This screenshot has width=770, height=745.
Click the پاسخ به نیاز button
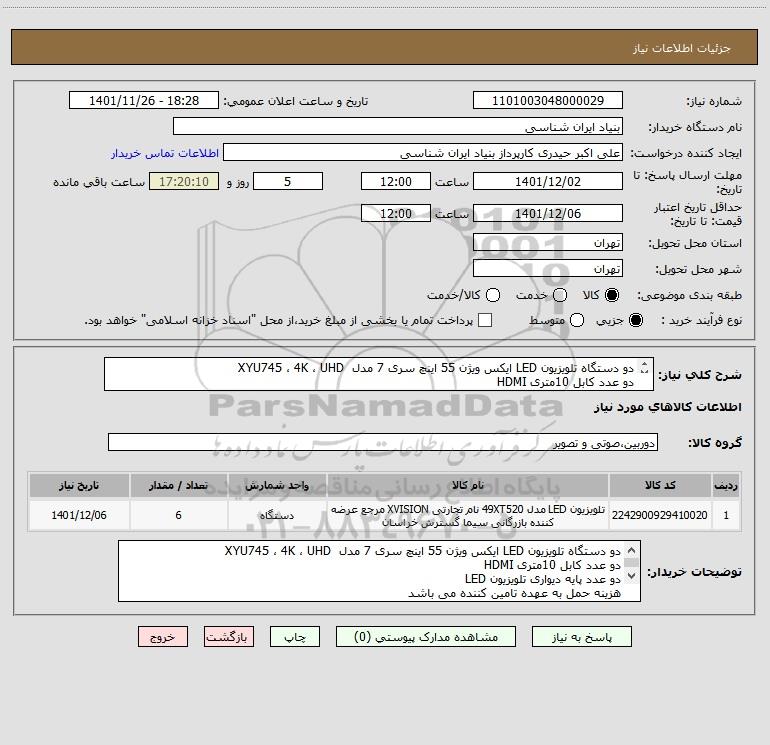click(582, 637)
